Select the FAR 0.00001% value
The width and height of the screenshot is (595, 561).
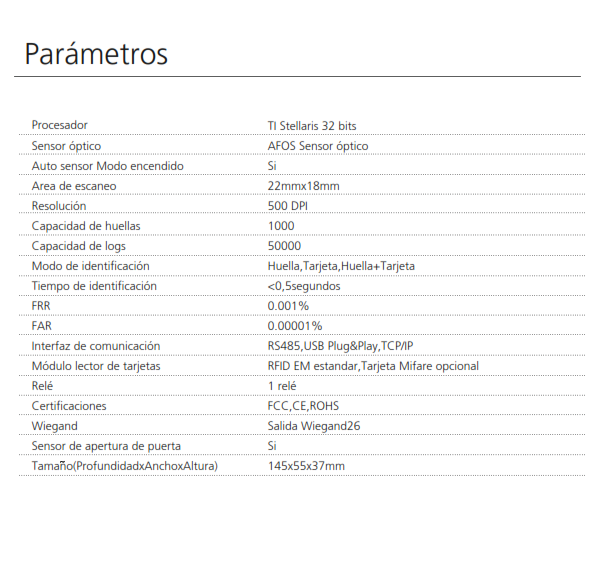[x=295, y=326]
